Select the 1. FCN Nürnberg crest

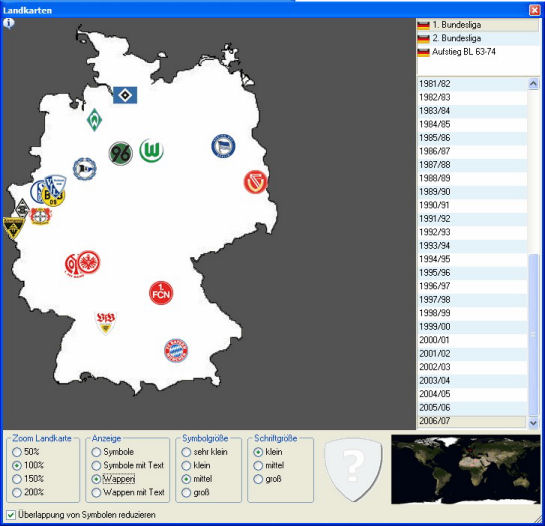click(161, 293)
